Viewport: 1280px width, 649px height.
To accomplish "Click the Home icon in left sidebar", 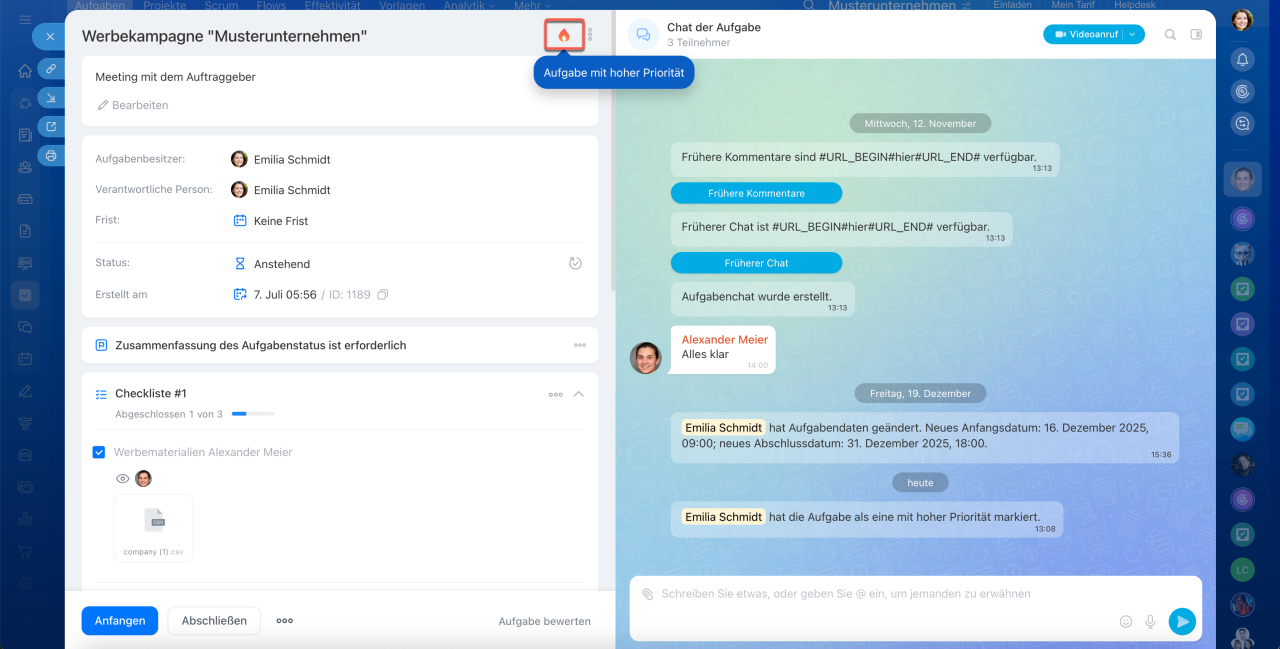I will tap(25, 71).
